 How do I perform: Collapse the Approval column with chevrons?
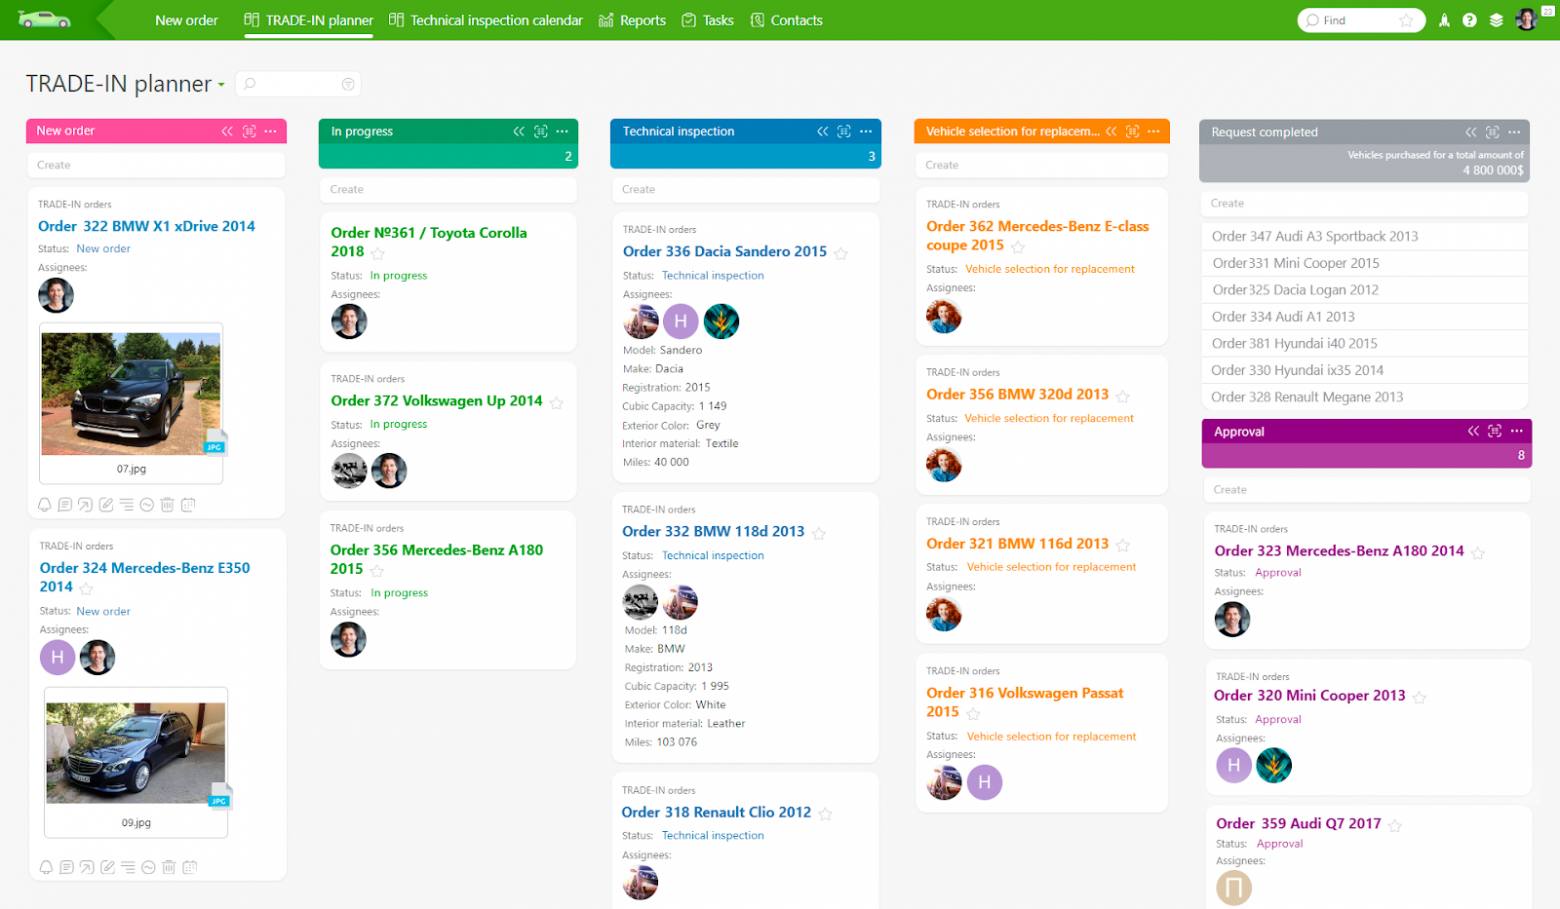pos(1473,431)
